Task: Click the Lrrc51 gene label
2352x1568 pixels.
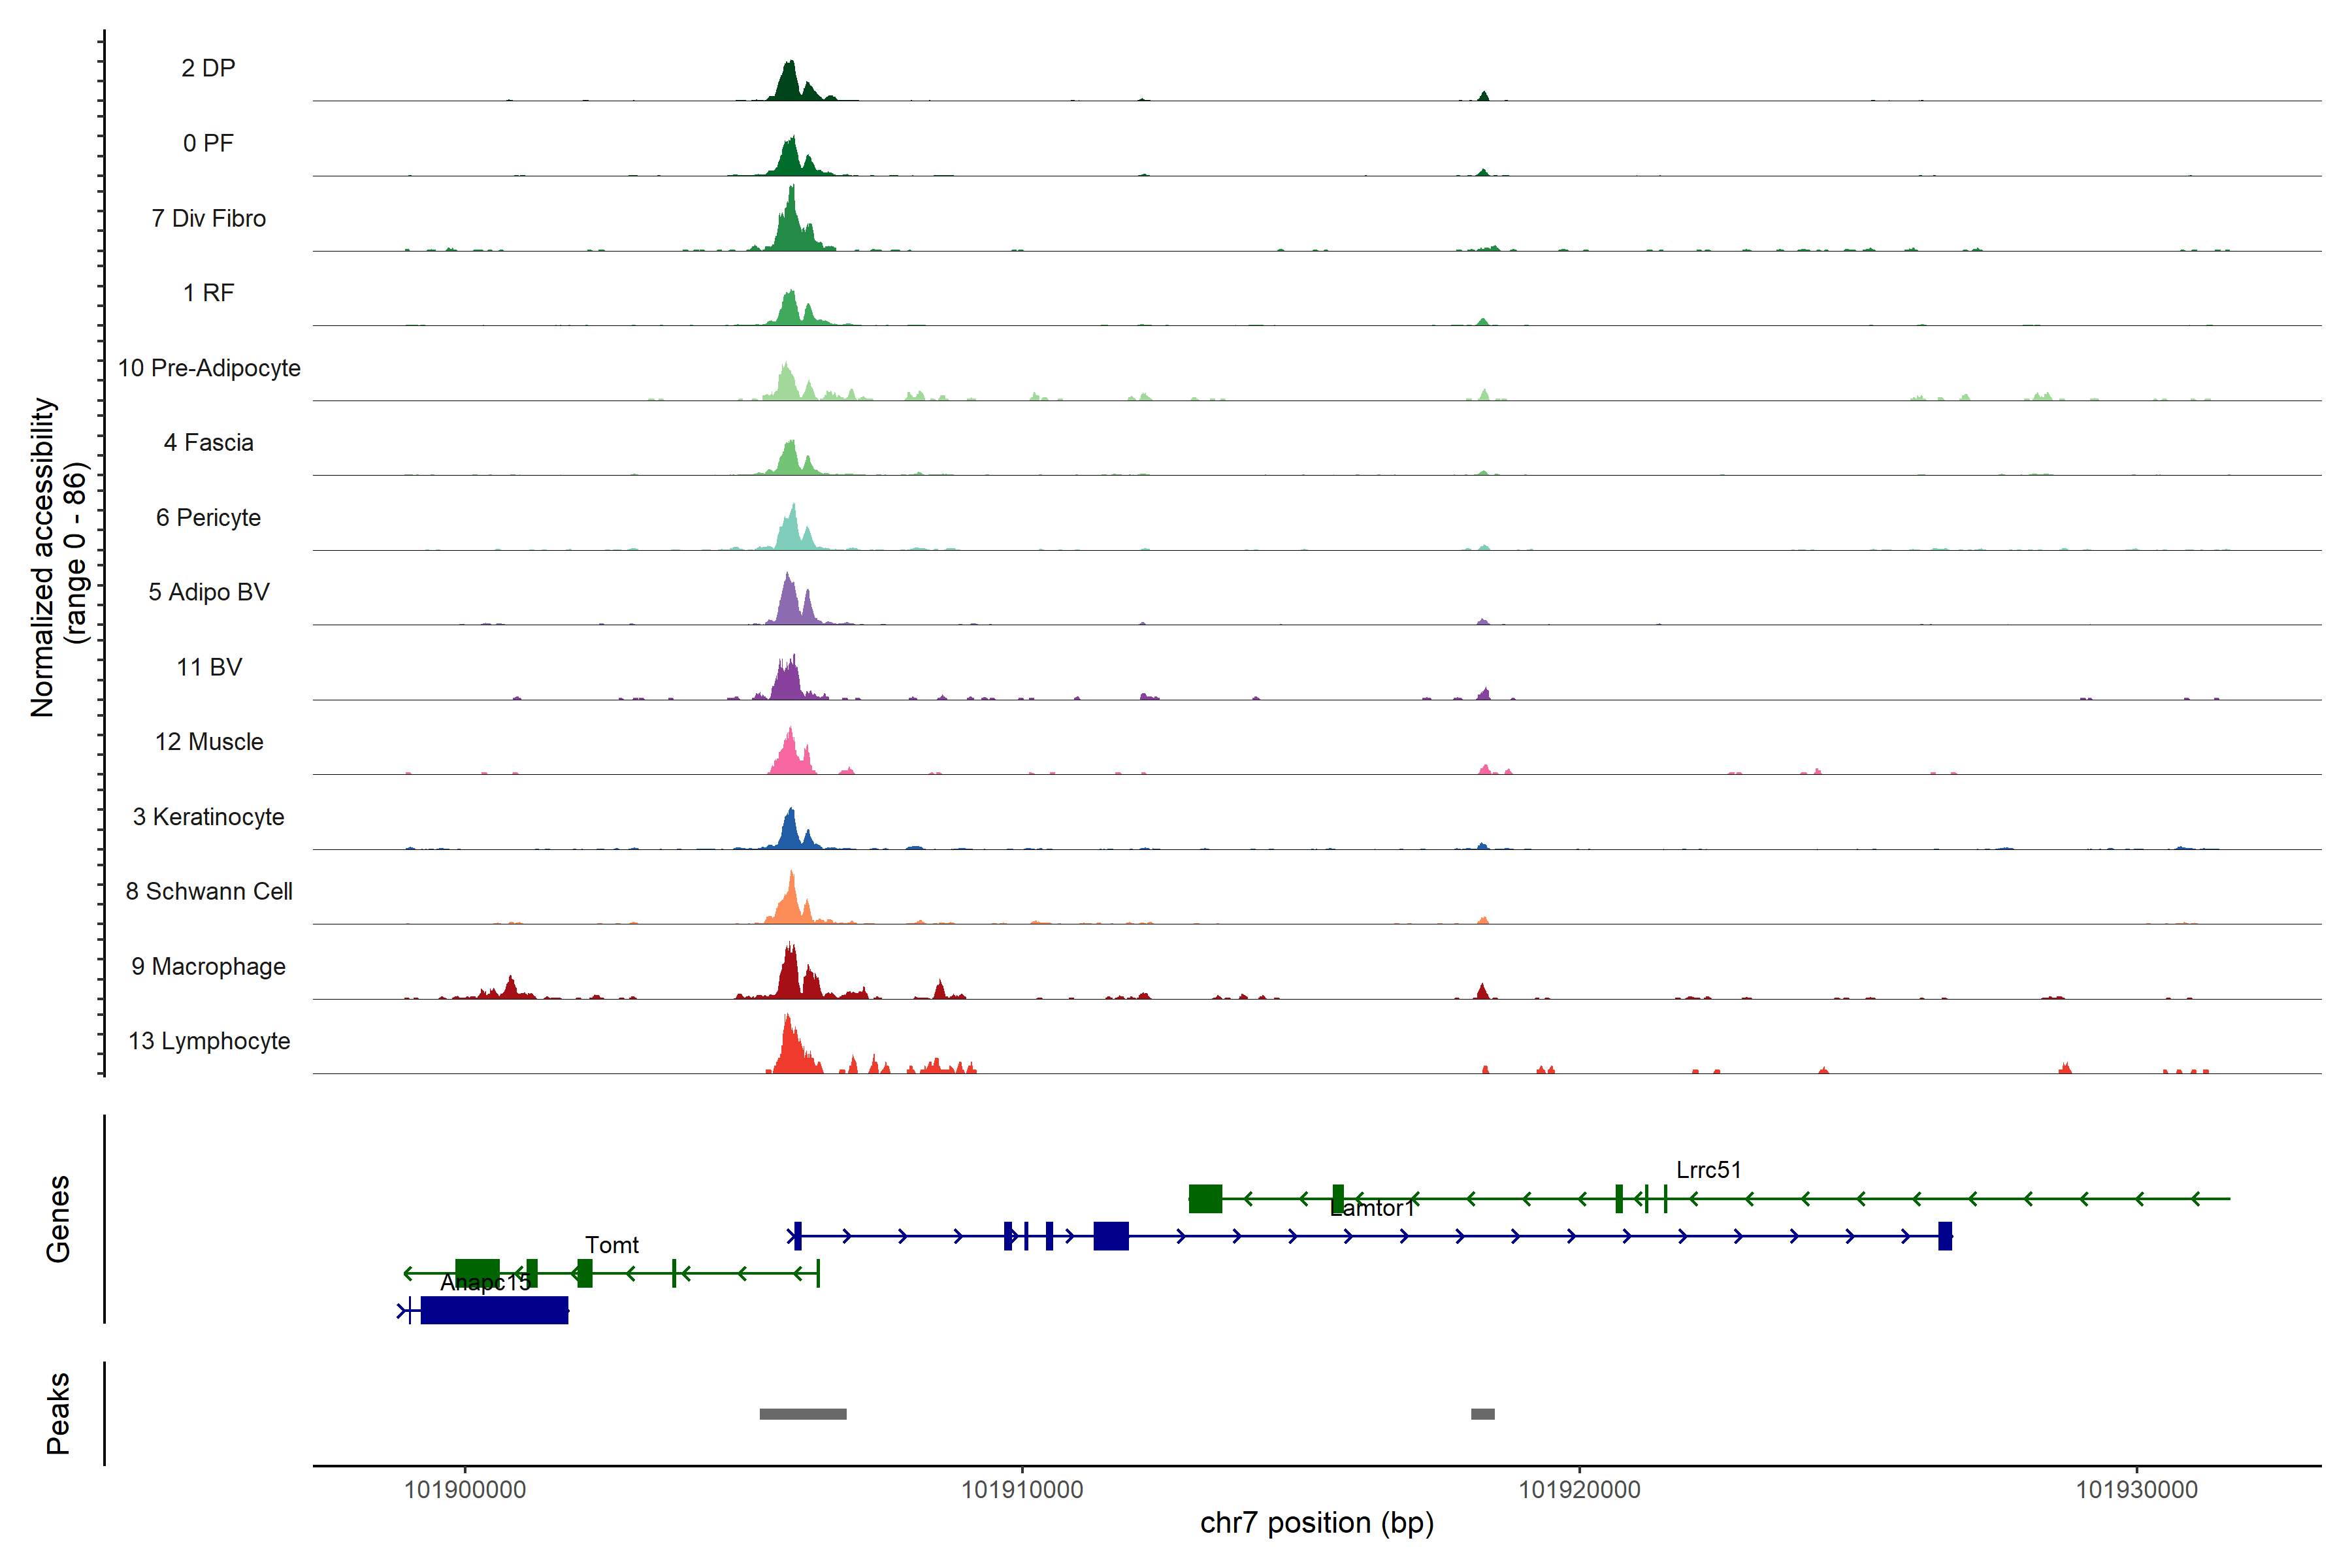Action: tap(1708, 1169)
